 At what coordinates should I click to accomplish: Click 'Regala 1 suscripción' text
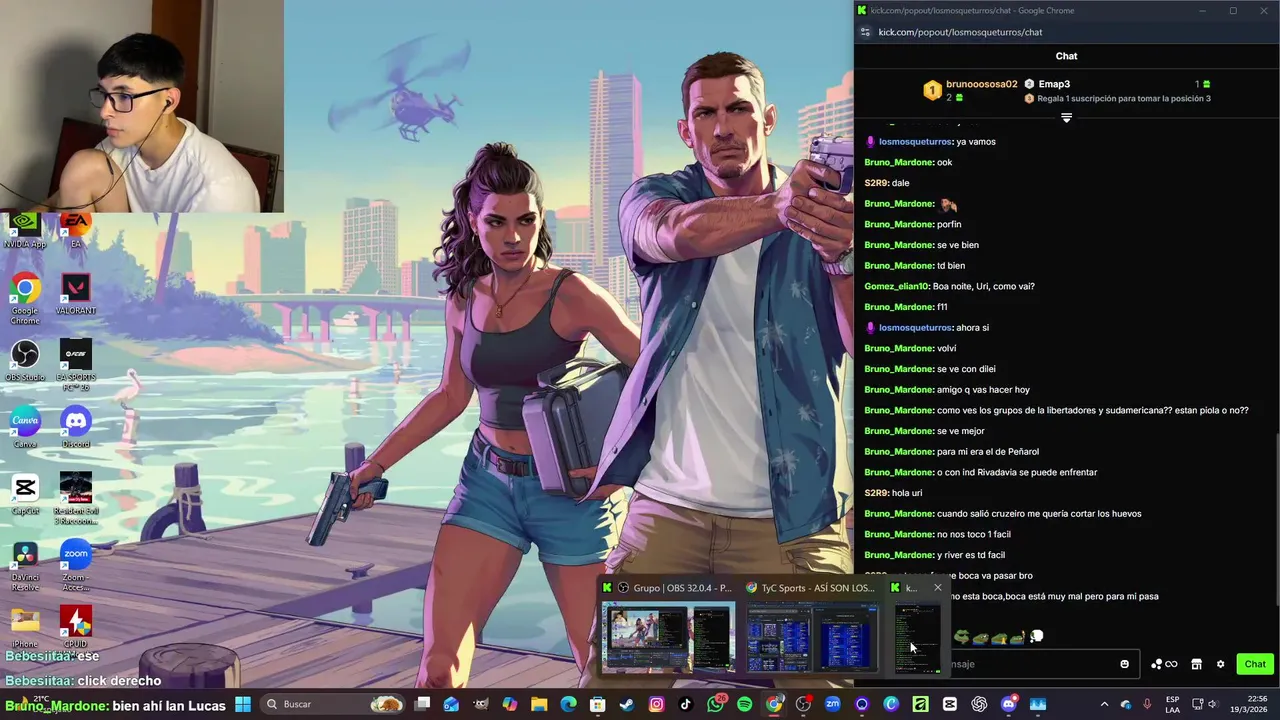pyautogui.click(x=1123, y=99)
